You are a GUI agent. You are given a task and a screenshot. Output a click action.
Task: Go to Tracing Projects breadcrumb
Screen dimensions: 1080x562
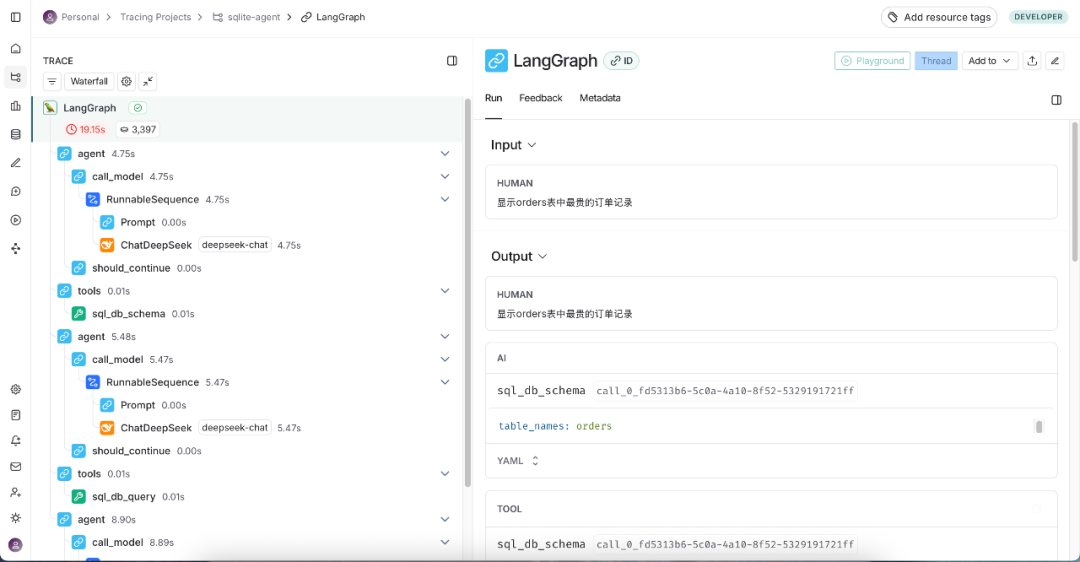click(x=156, y=17)
